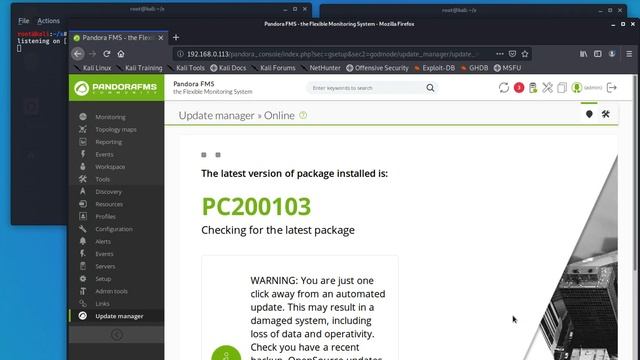
Task: Open the crossed tools icon in header
Action: (x=547, y=88)
